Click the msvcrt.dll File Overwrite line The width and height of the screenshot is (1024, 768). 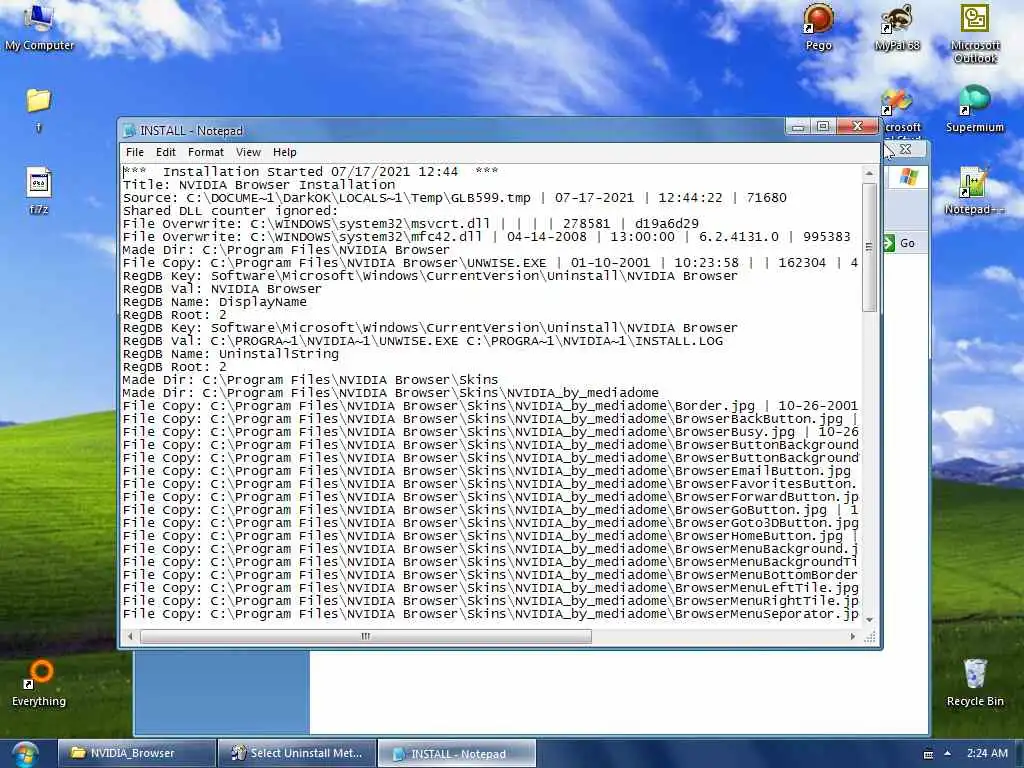click(x=411, y=224)
